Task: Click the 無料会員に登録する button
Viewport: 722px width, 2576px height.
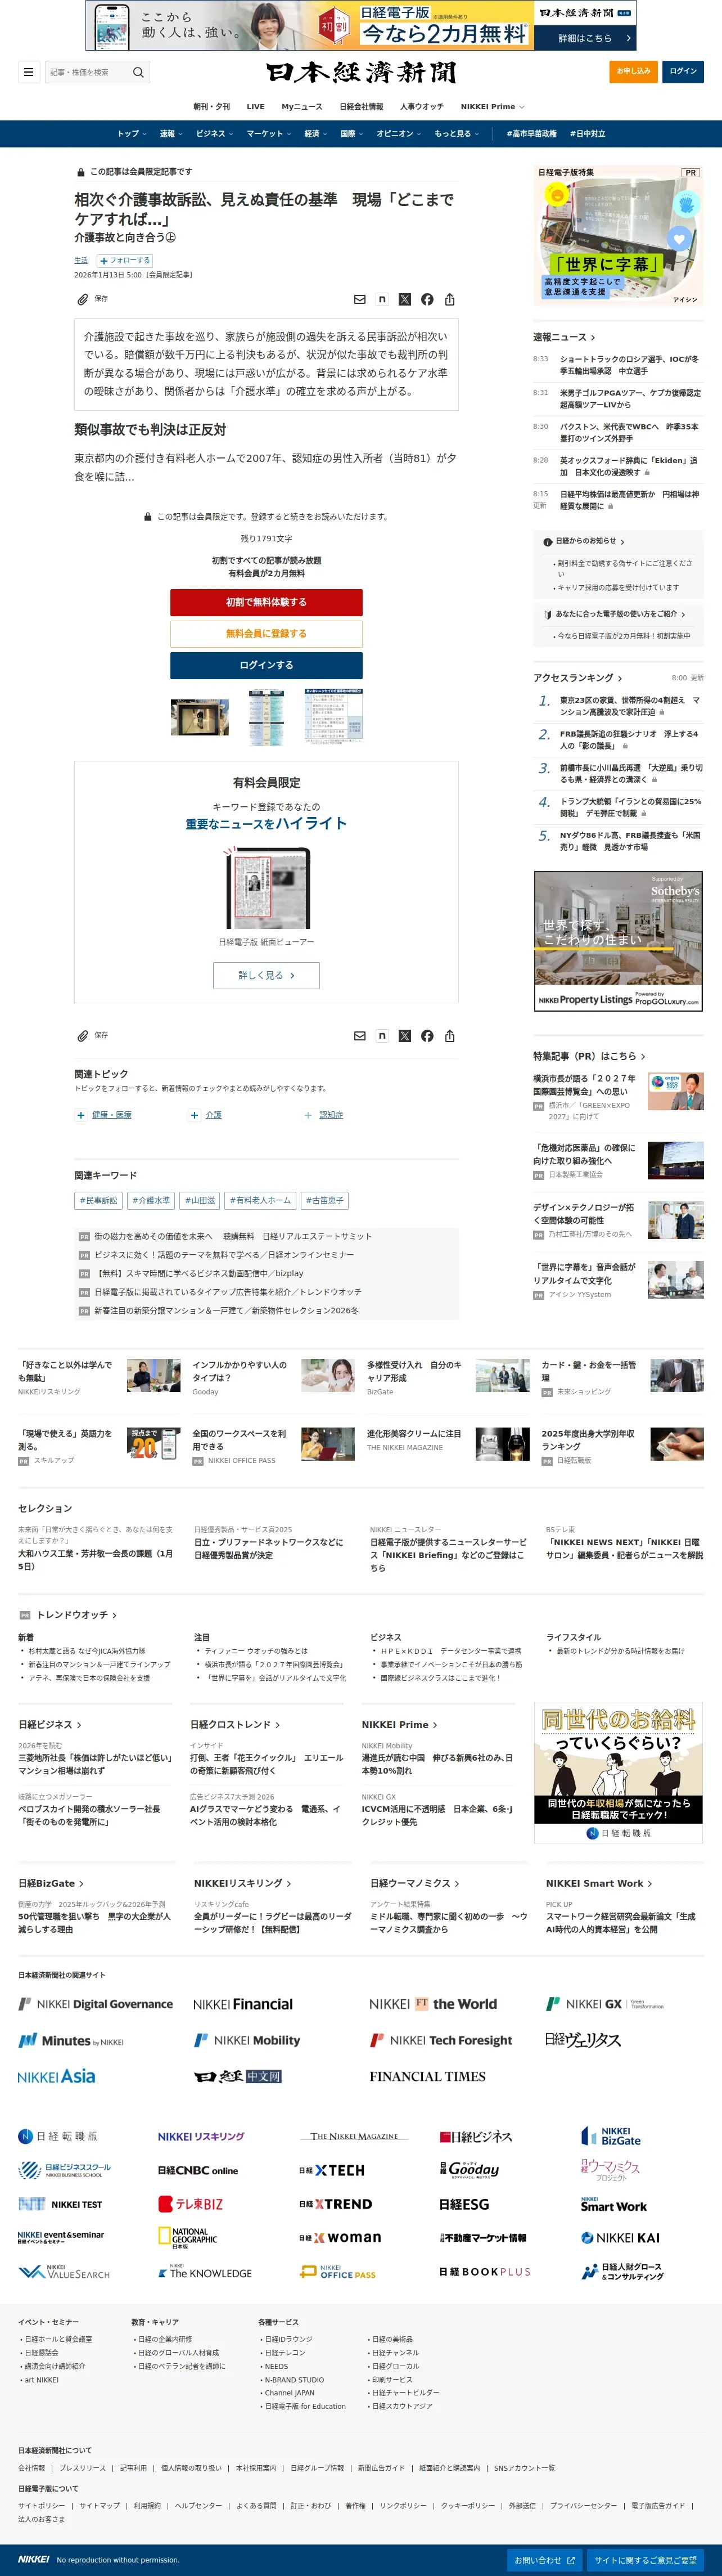Action: coord(266,634)
